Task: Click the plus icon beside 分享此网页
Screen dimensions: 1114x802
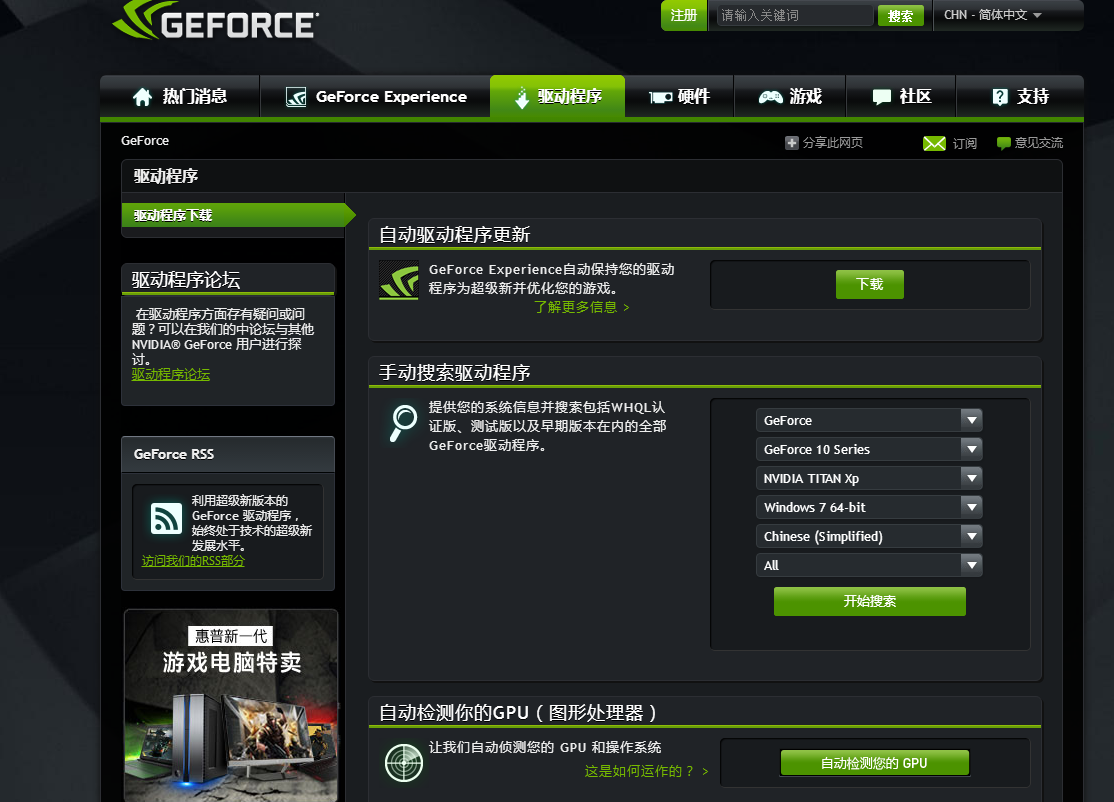Action: click(791, 143)
